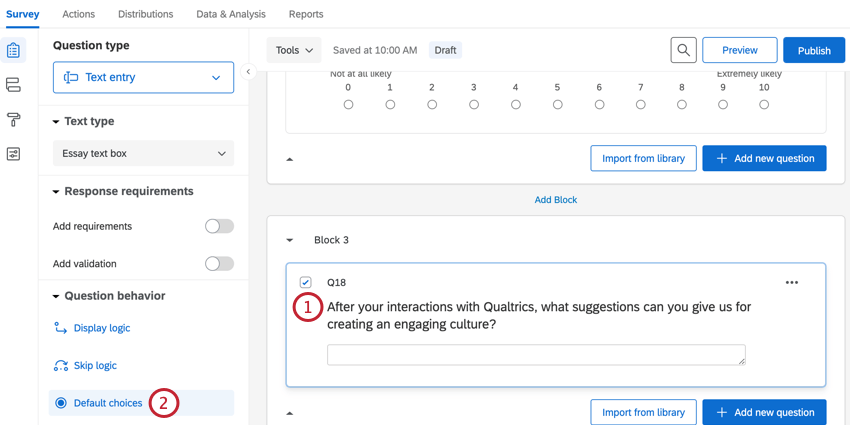Select rating 7 on the likelihood scale
The image size is (850, 425).
point(640,104)
